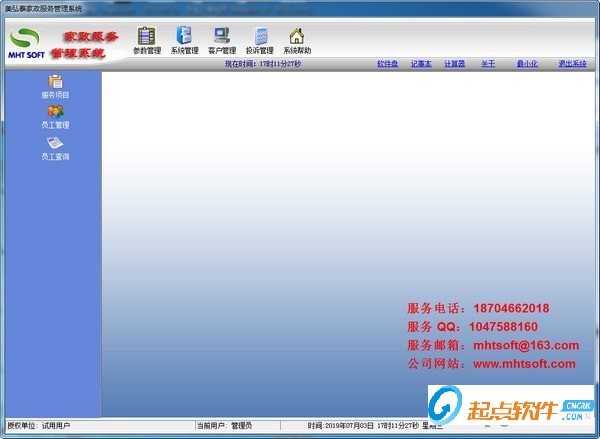Open 系统帮助 house icon

tap(297, 36)
